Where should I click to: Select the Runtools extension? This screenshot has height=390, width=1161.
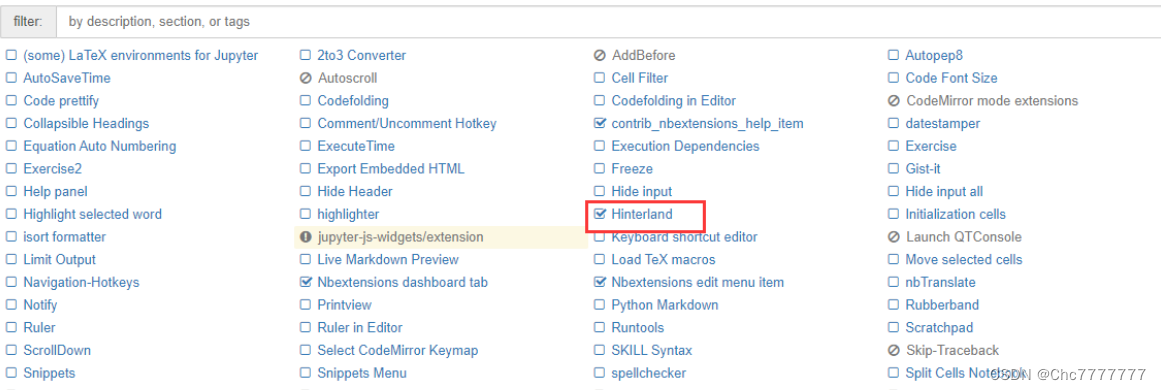click(x=638, y=327)
